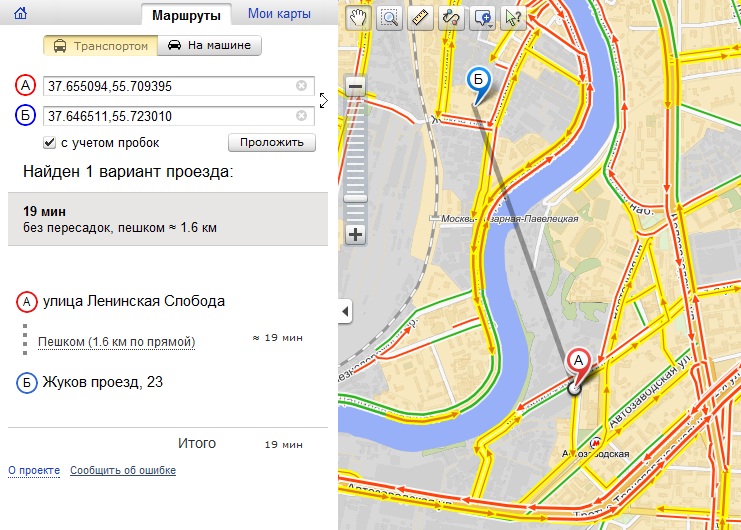
Task: Zoom in with the plus button
Action: click(x=356, y=235)
